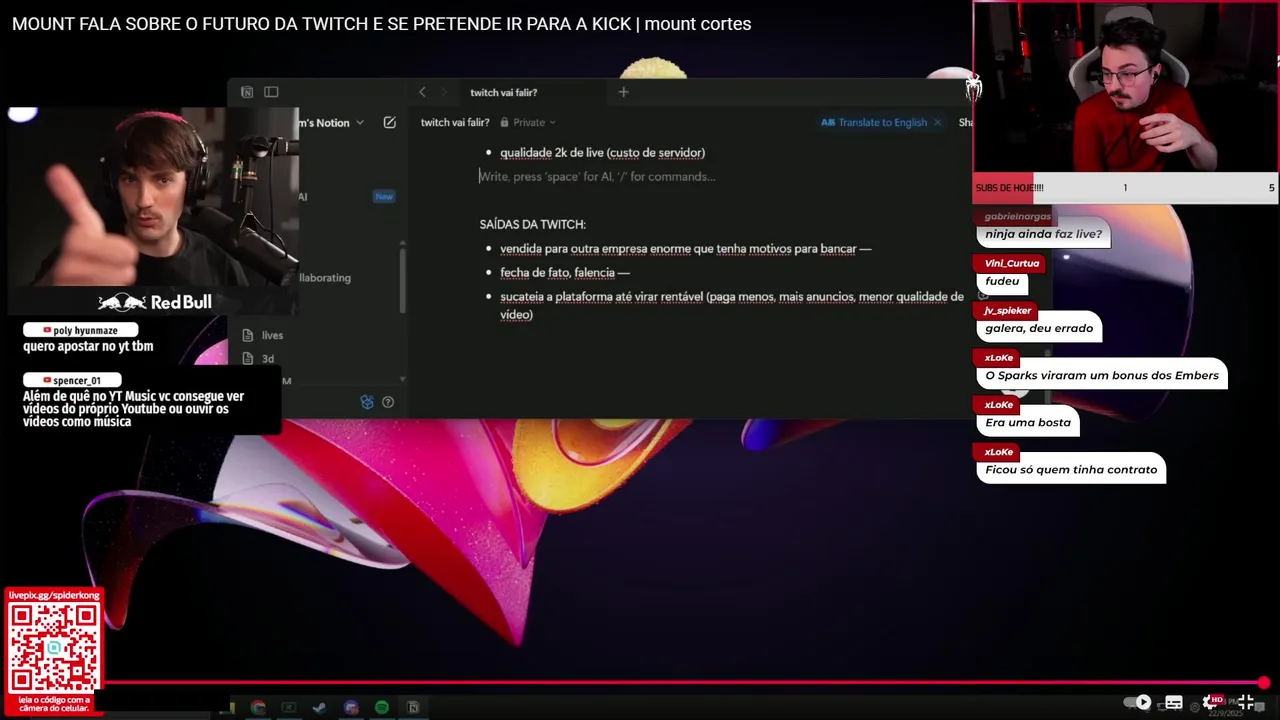Click the 'llaborating' sidebar entry
The image size is (1280, 720).
pyautogui.click(x=325, y=277)
